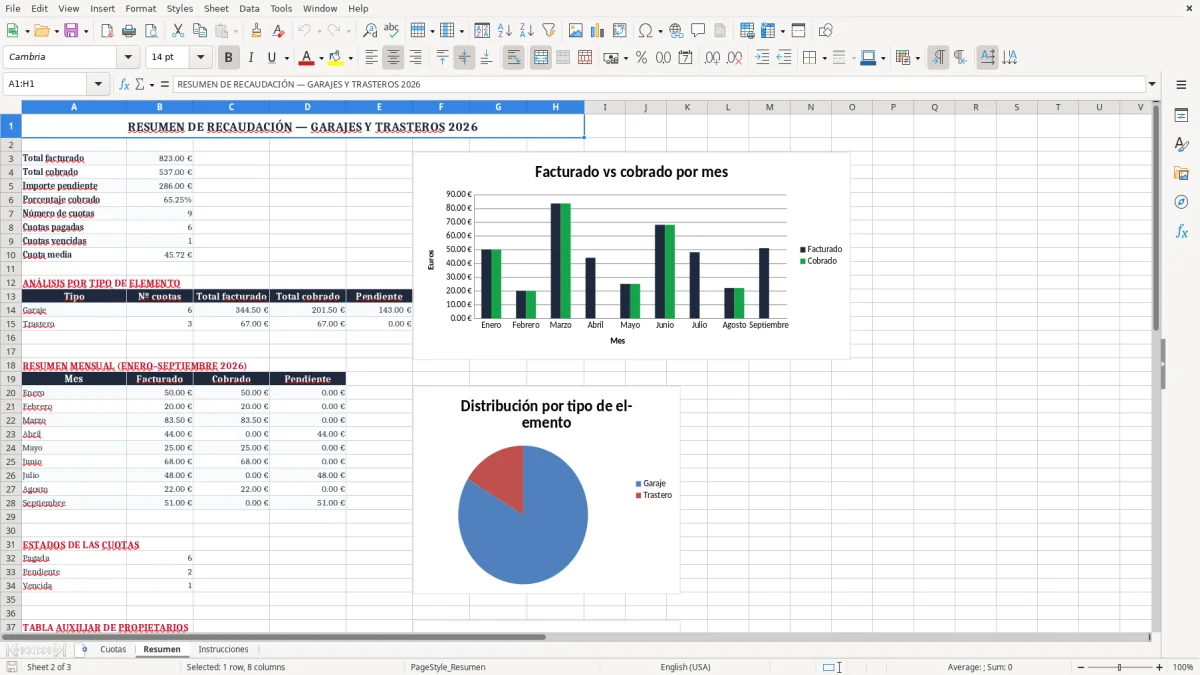Click the Zoom In plus button

(1159, 667)
